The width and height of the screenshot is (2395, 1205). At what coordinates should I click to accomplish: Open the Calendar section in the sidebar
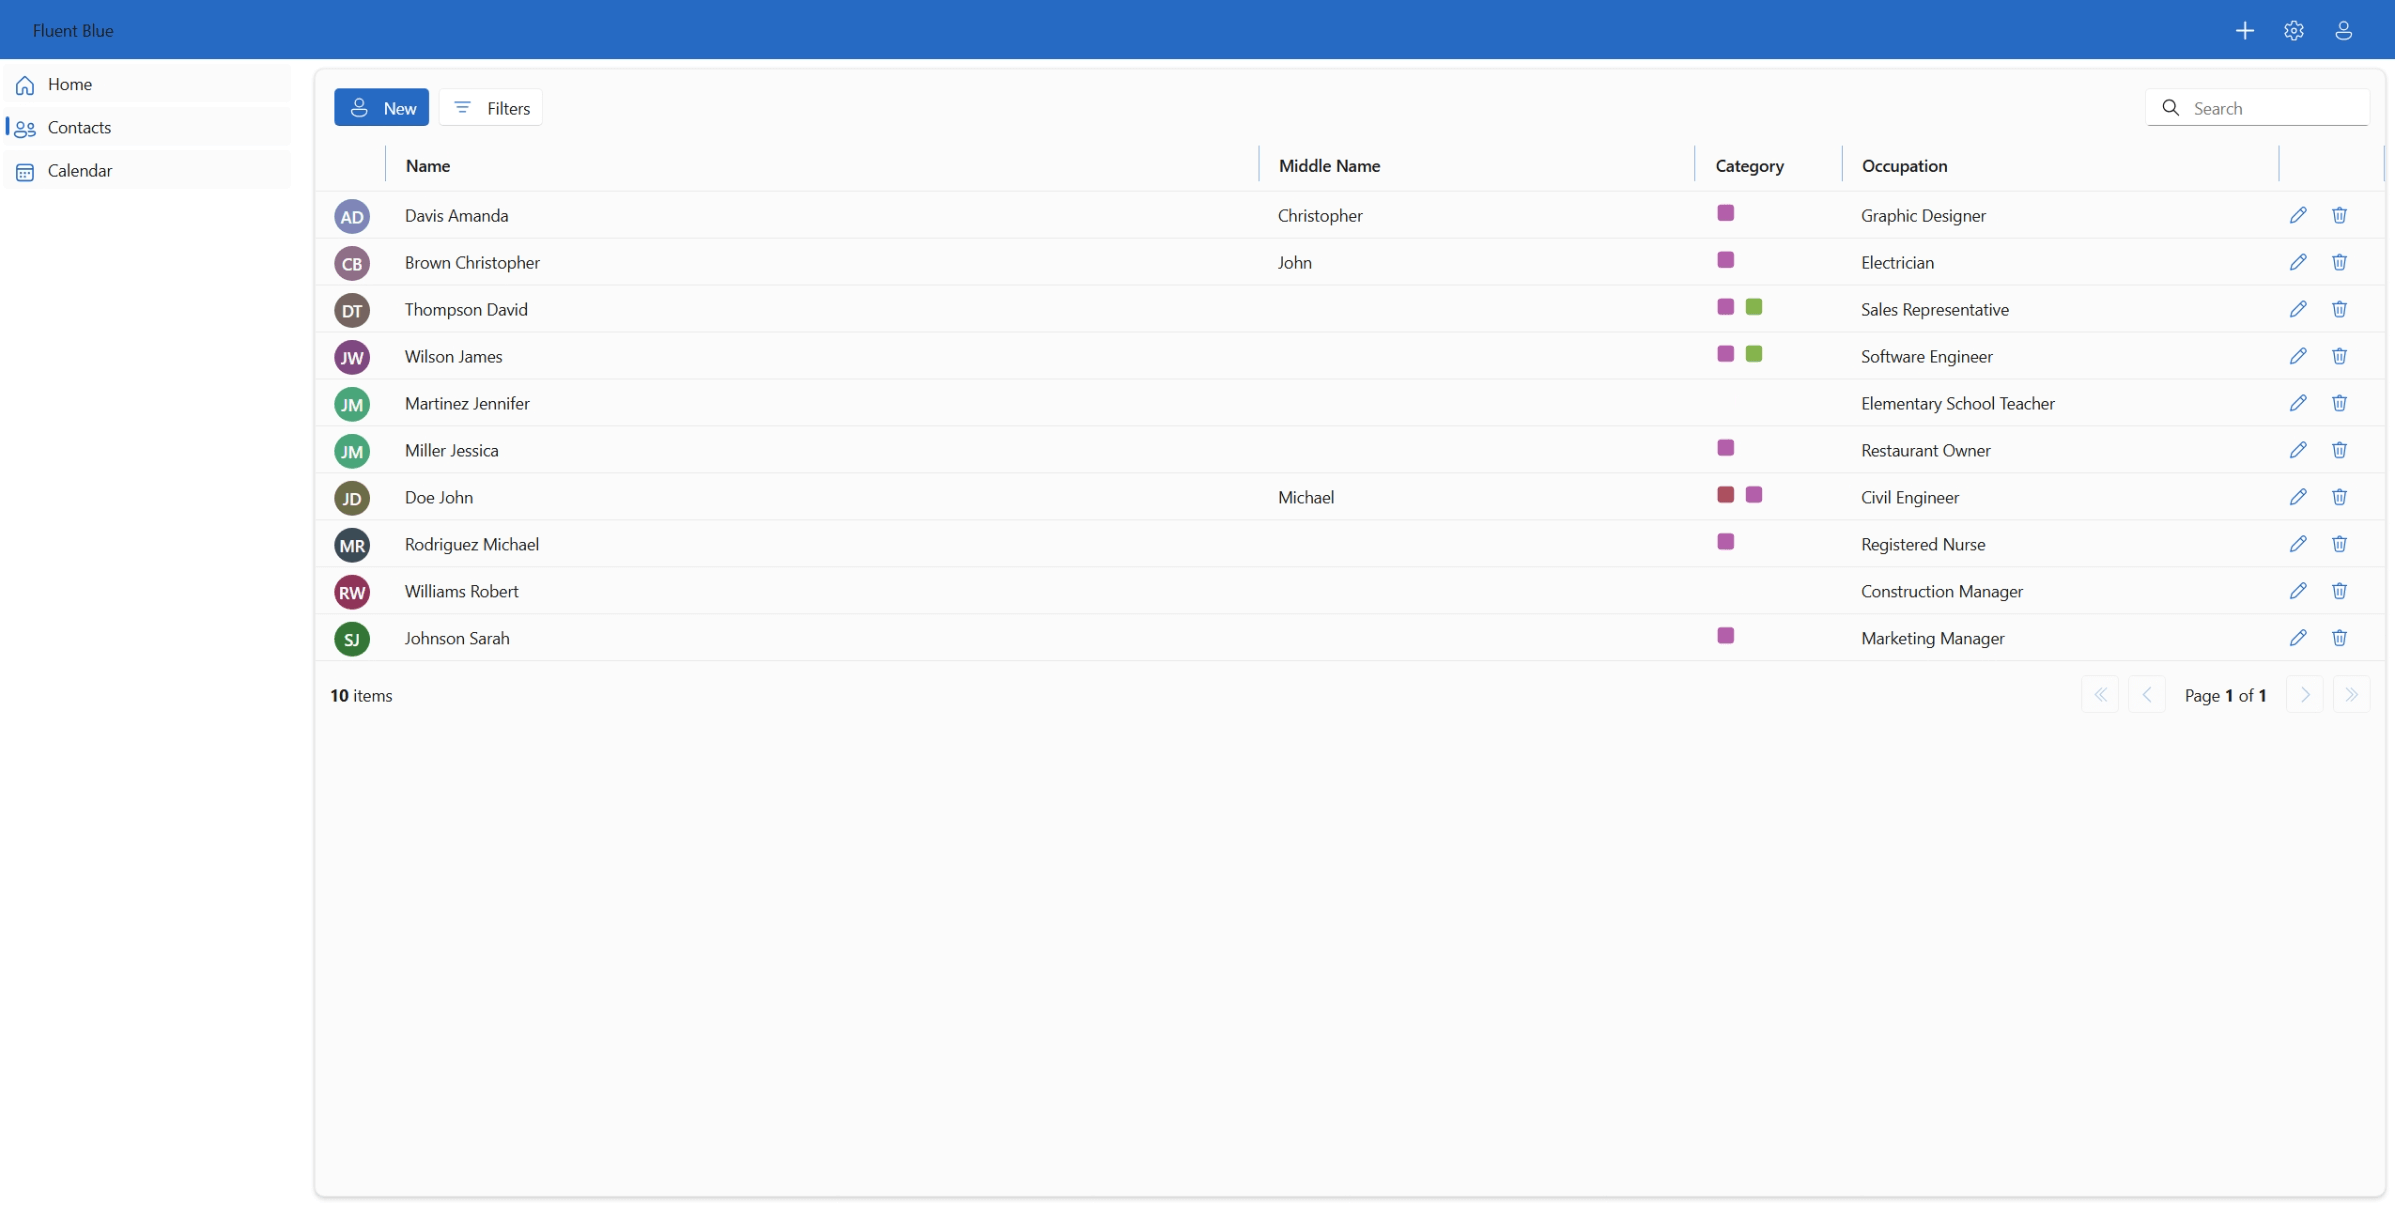(x=80, y=170)
